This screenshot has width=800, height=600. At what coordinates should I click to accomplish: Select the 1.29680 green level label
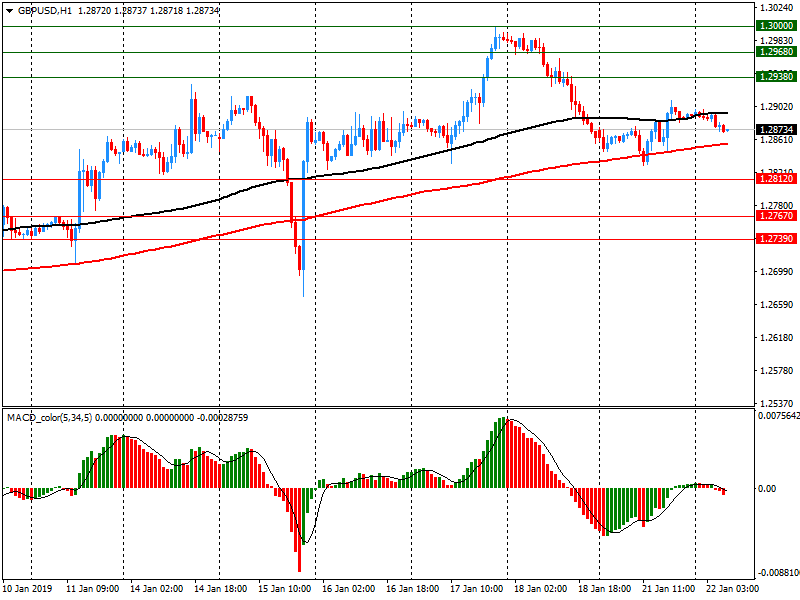pyautogui.click(x=776, y=52)
